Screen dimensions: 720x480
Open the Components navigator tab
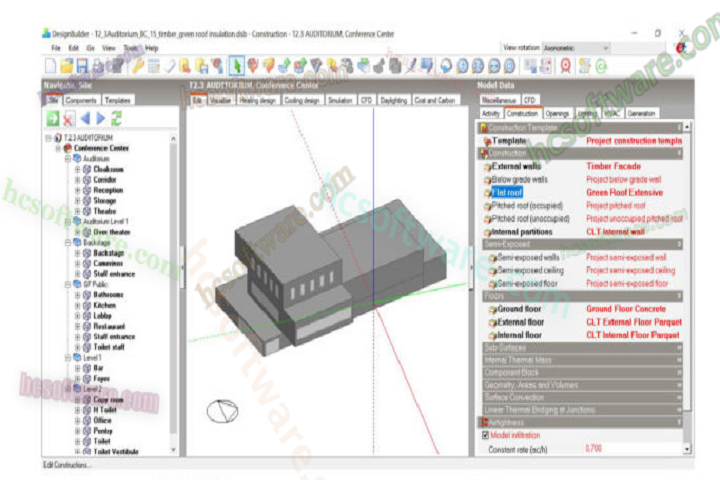click(81, 100)
